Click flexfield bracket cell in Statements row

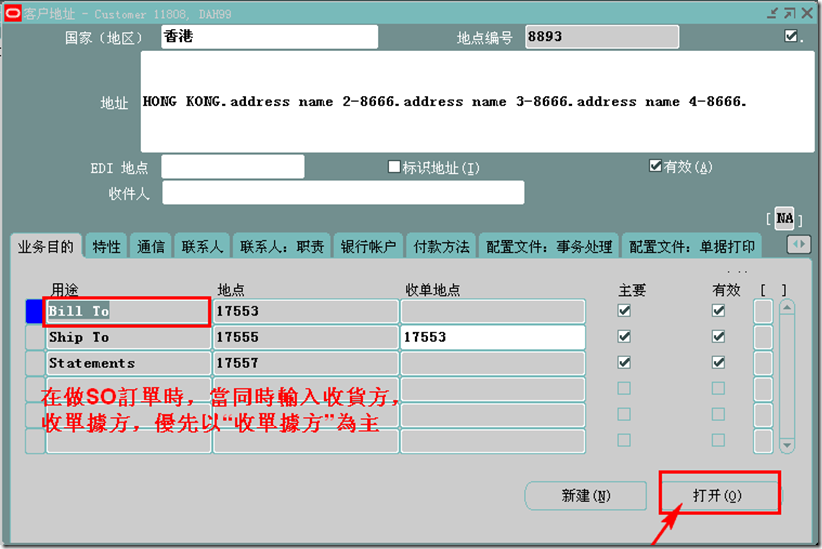[x=763, y=363]
